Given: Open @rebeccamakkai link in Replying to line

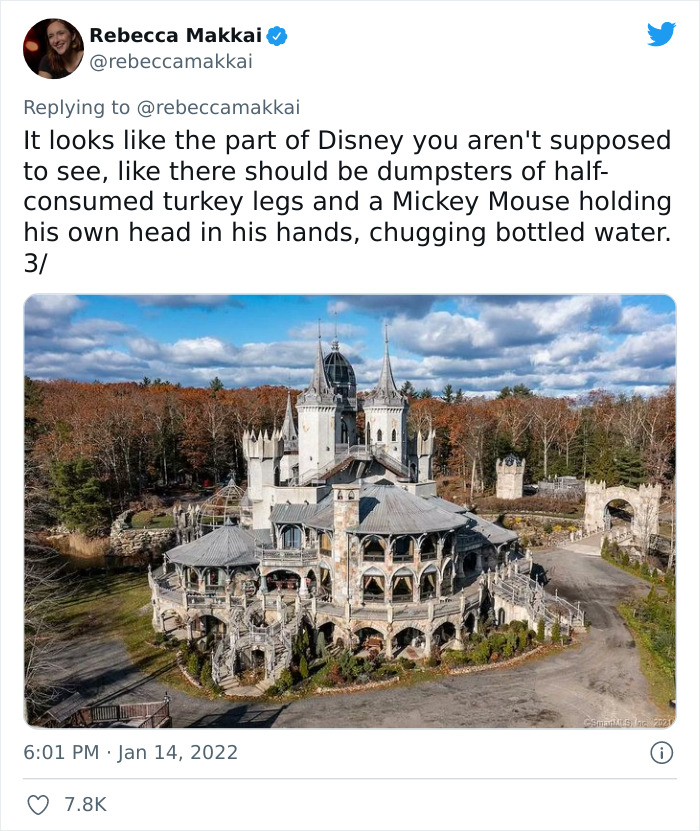Looking at the screenshot, I should (x=218, y=108).
